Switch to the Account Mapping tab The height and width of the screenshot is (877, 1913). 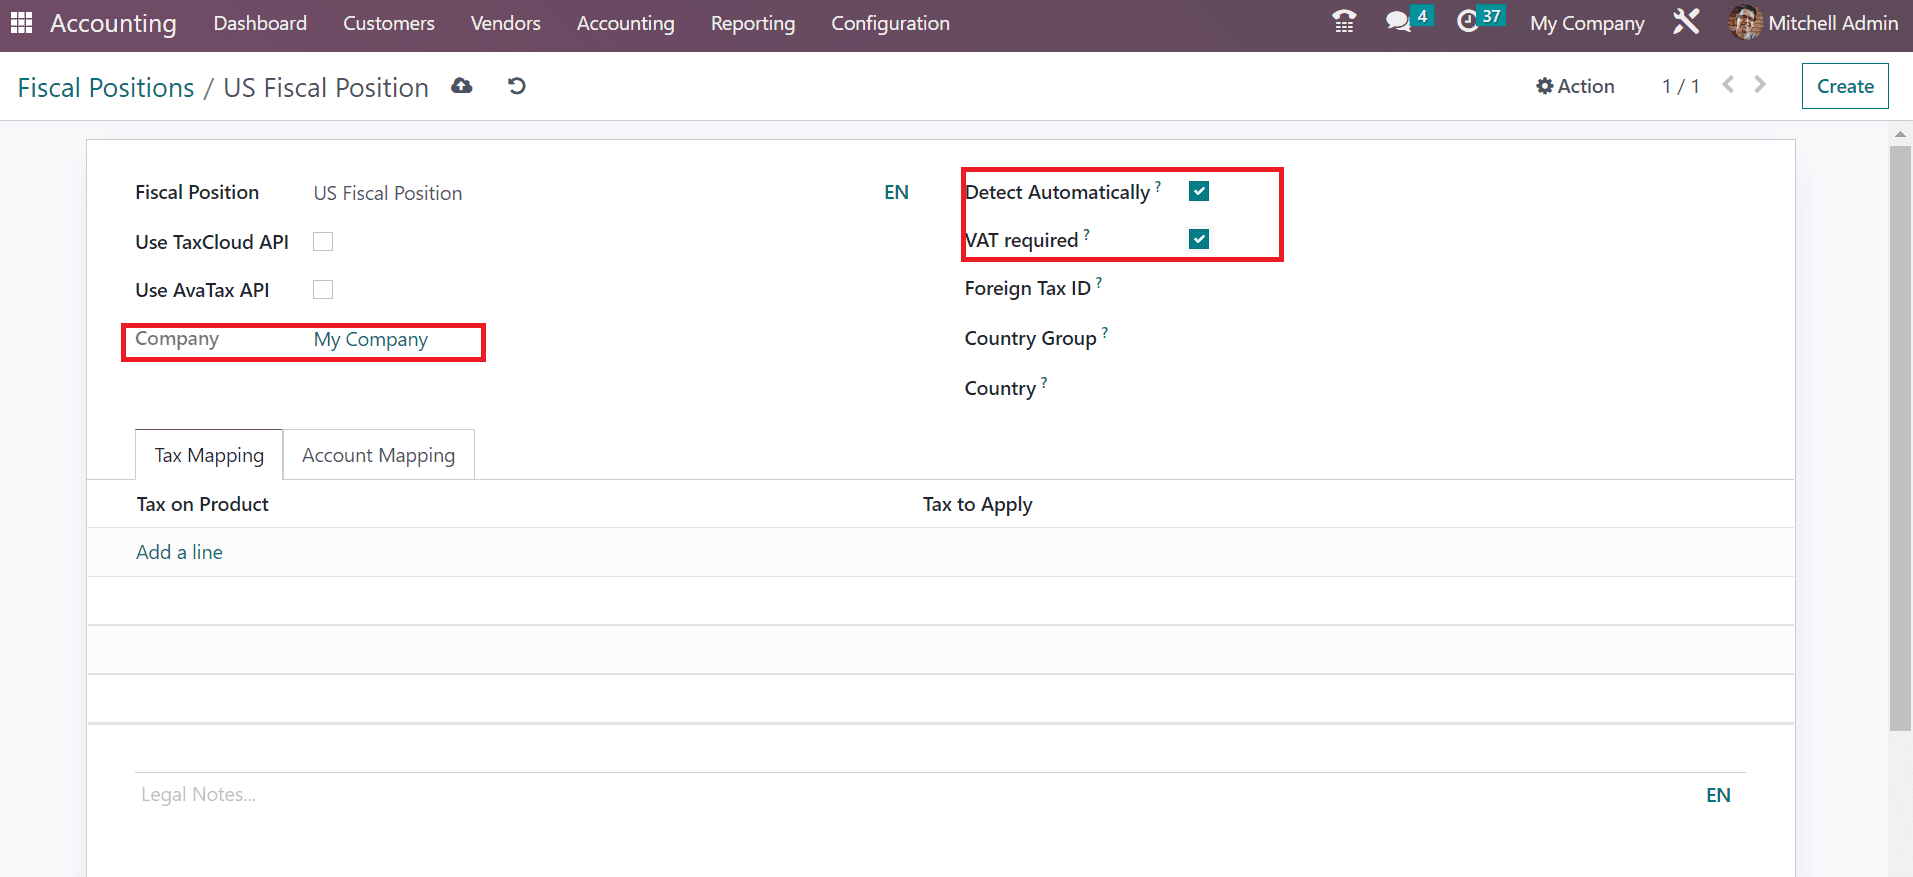tap(379, 455)
